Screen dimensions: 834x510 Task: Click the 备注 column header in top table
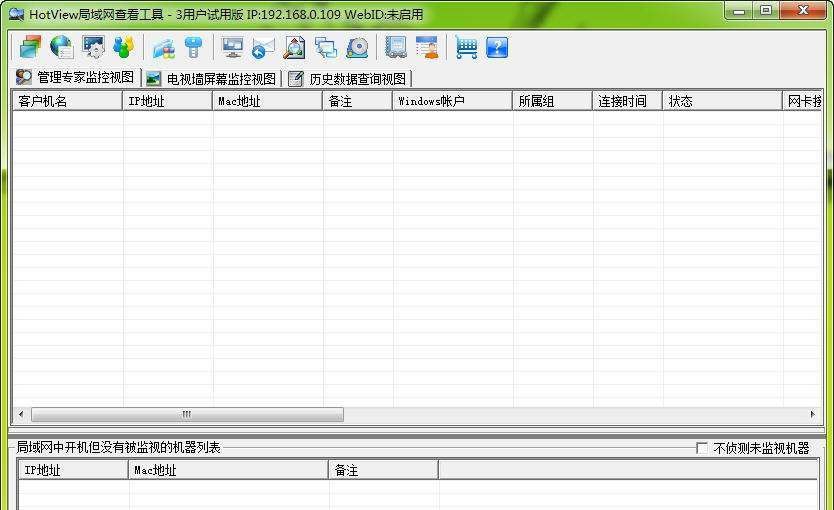pos(357,101)
